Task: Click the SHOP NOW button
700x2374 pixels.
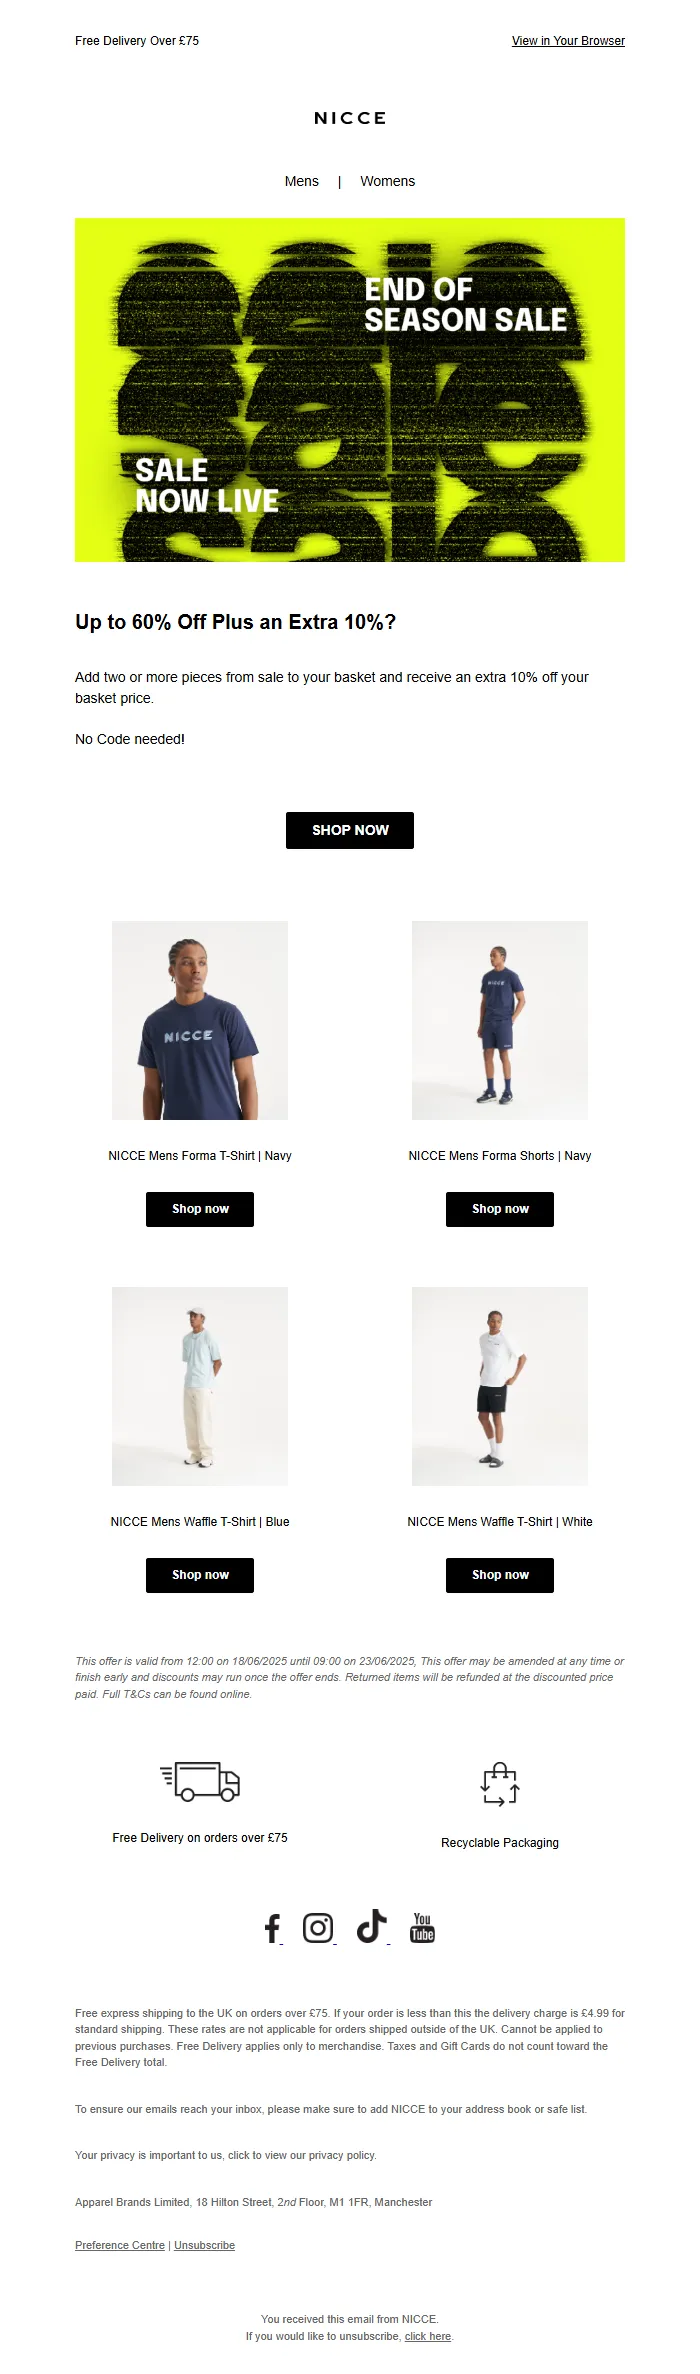Action: click(350, 830)
